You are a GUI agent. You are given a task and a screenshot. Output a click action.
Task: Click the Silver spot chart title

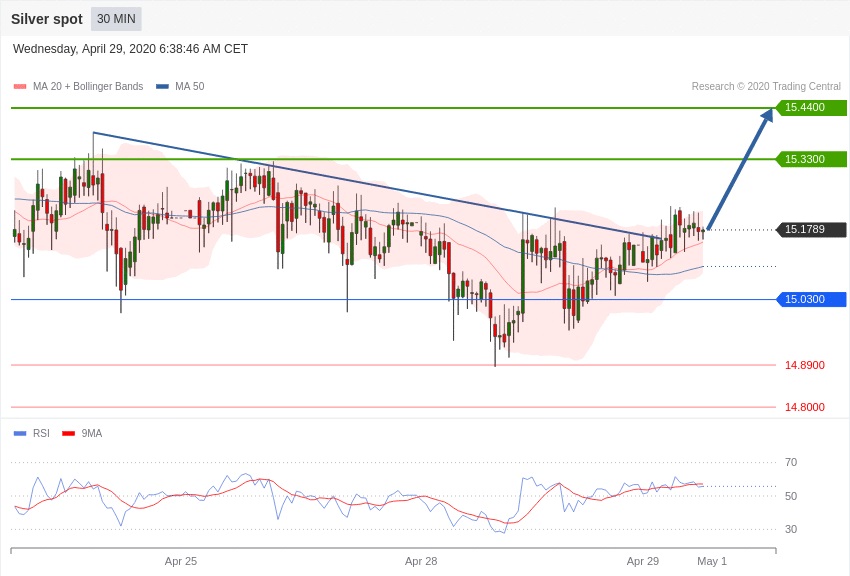point(47,19)
